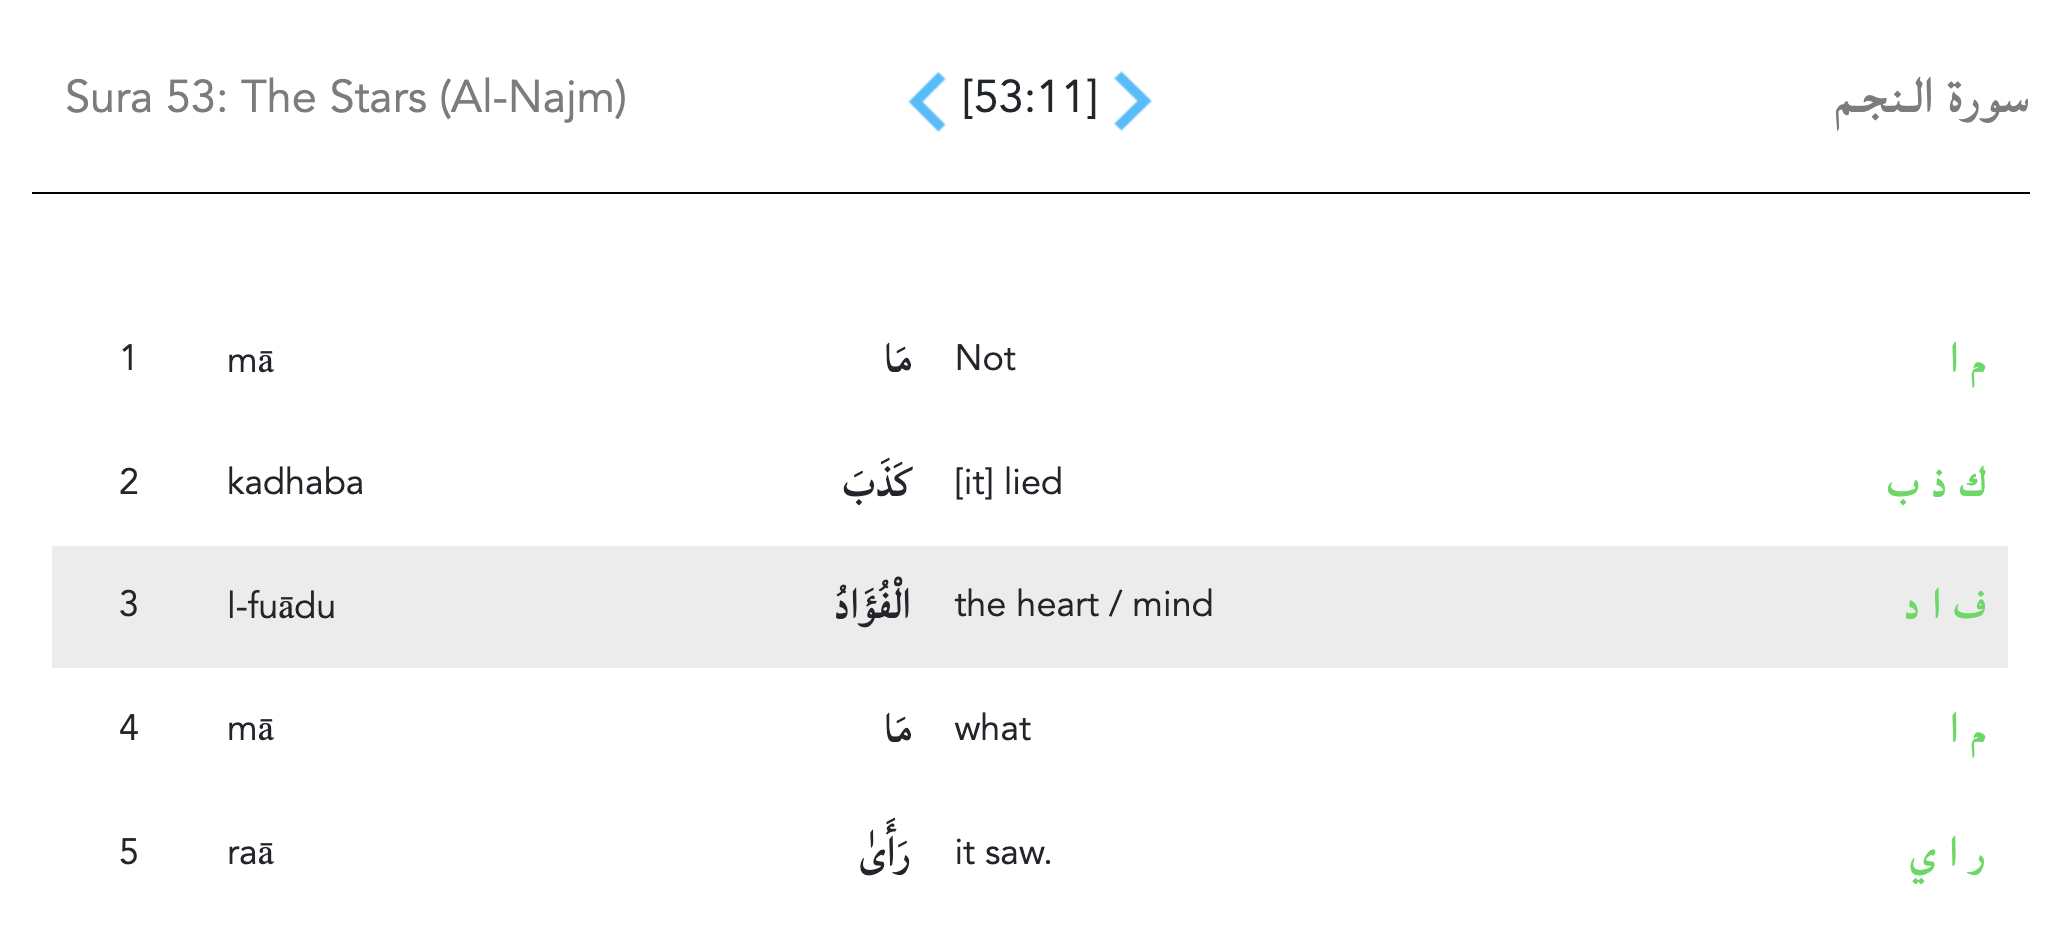
Task: Click the verse reference [53:11]
Action: coord(1029,98)
